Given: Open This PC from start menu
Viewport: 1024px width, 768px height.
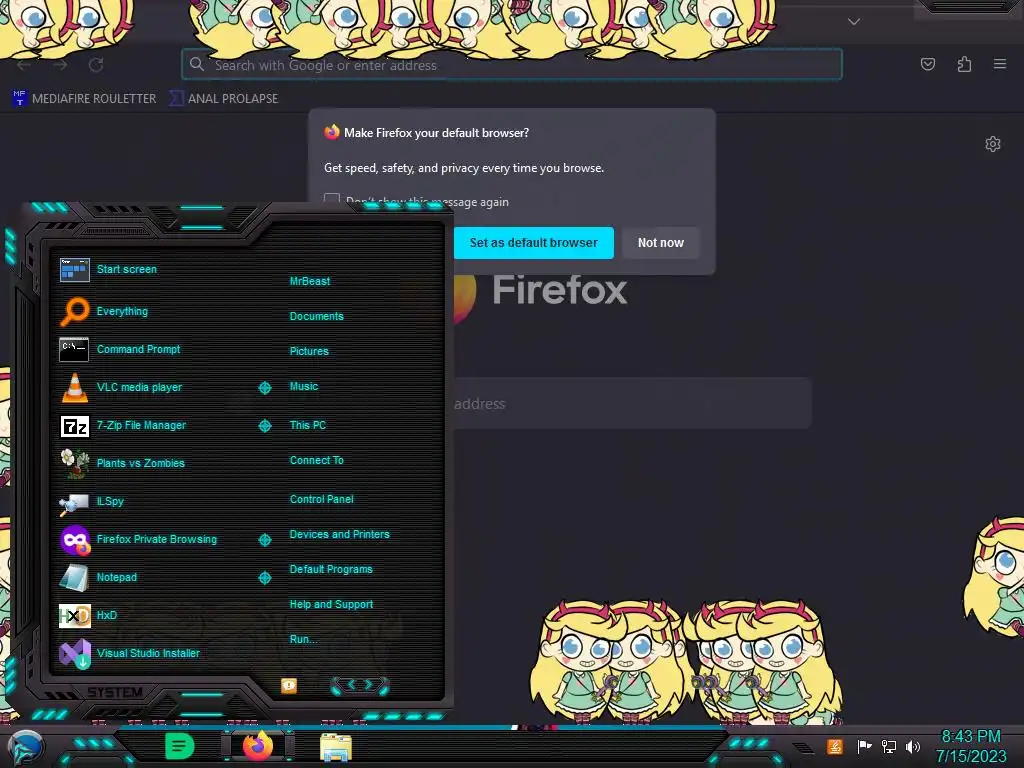Looking at the screenshot, I should [x=308, y=425].
